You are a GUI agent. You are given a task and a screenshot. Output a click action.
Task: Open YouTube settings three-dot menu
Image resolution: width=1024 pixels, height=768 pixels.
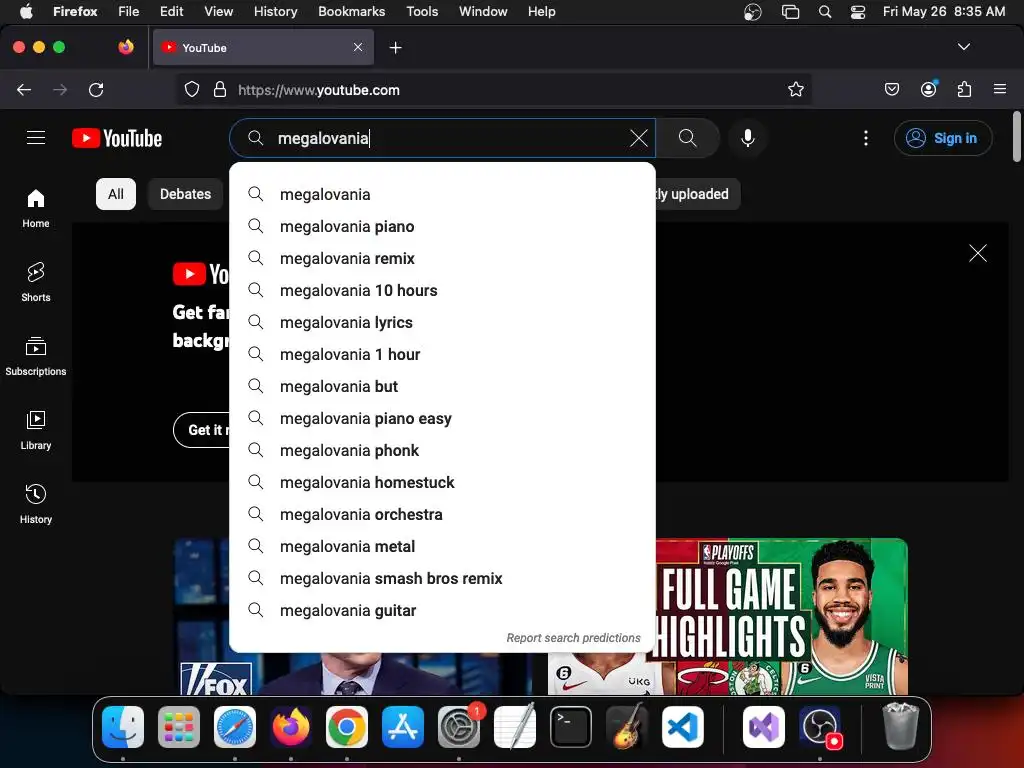[865, 138]
